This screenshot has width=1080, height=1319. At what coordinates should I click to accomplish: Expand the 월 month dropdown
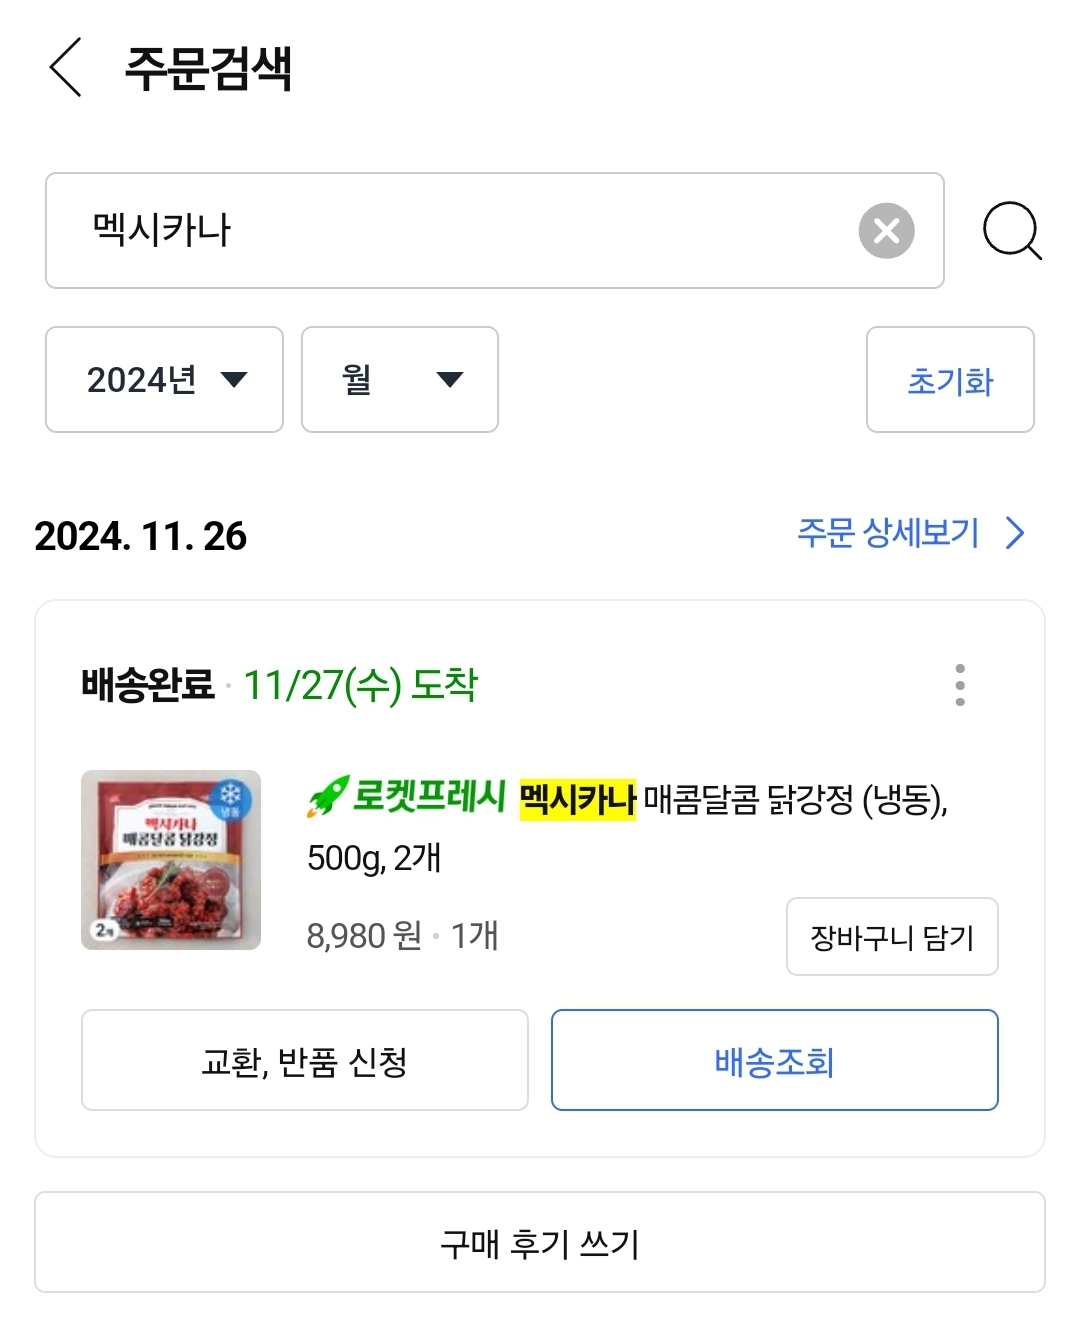(400, 380)
